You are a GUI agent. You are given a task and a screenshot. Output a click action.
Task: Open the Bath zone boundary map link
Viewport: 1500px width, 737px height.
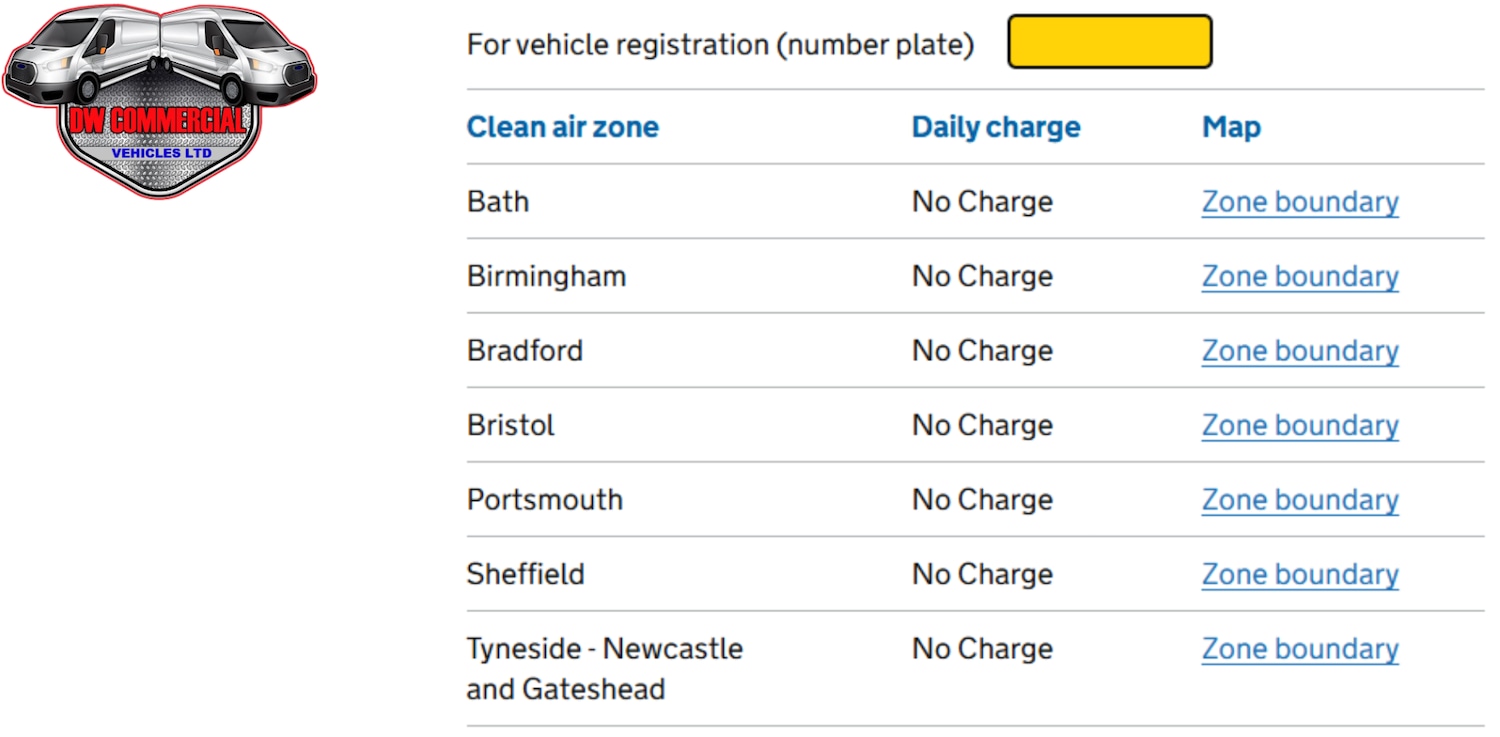(x=1299, y=202)
